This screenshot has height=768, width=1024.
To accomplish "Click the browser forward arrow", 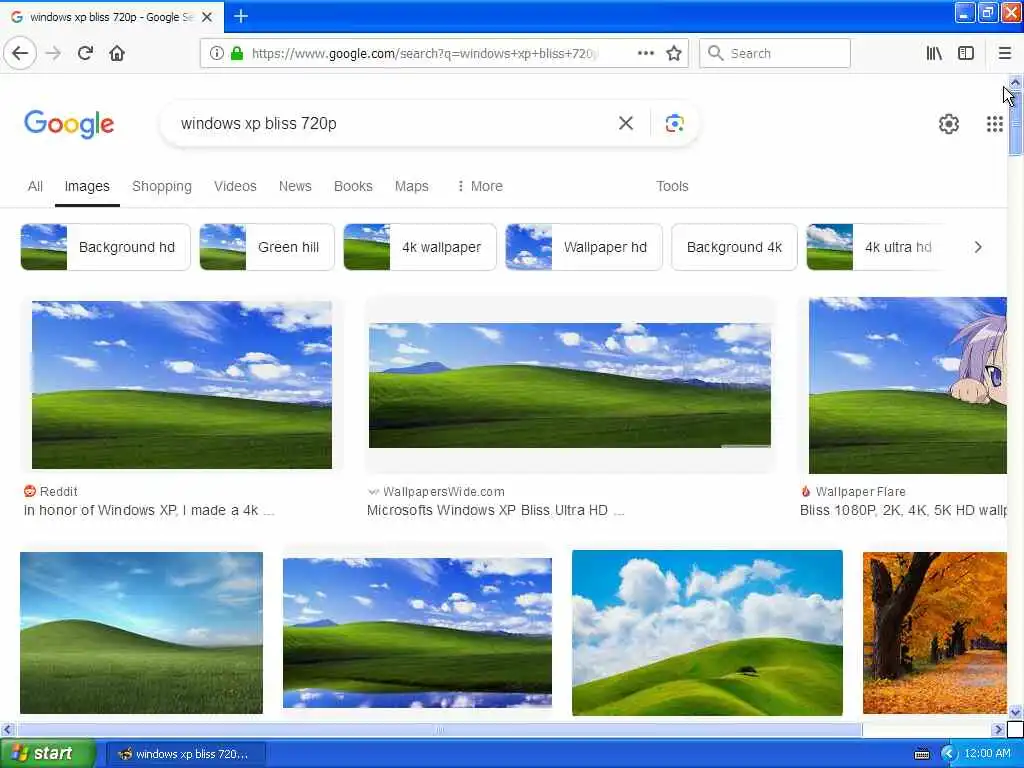I will 54,53.
